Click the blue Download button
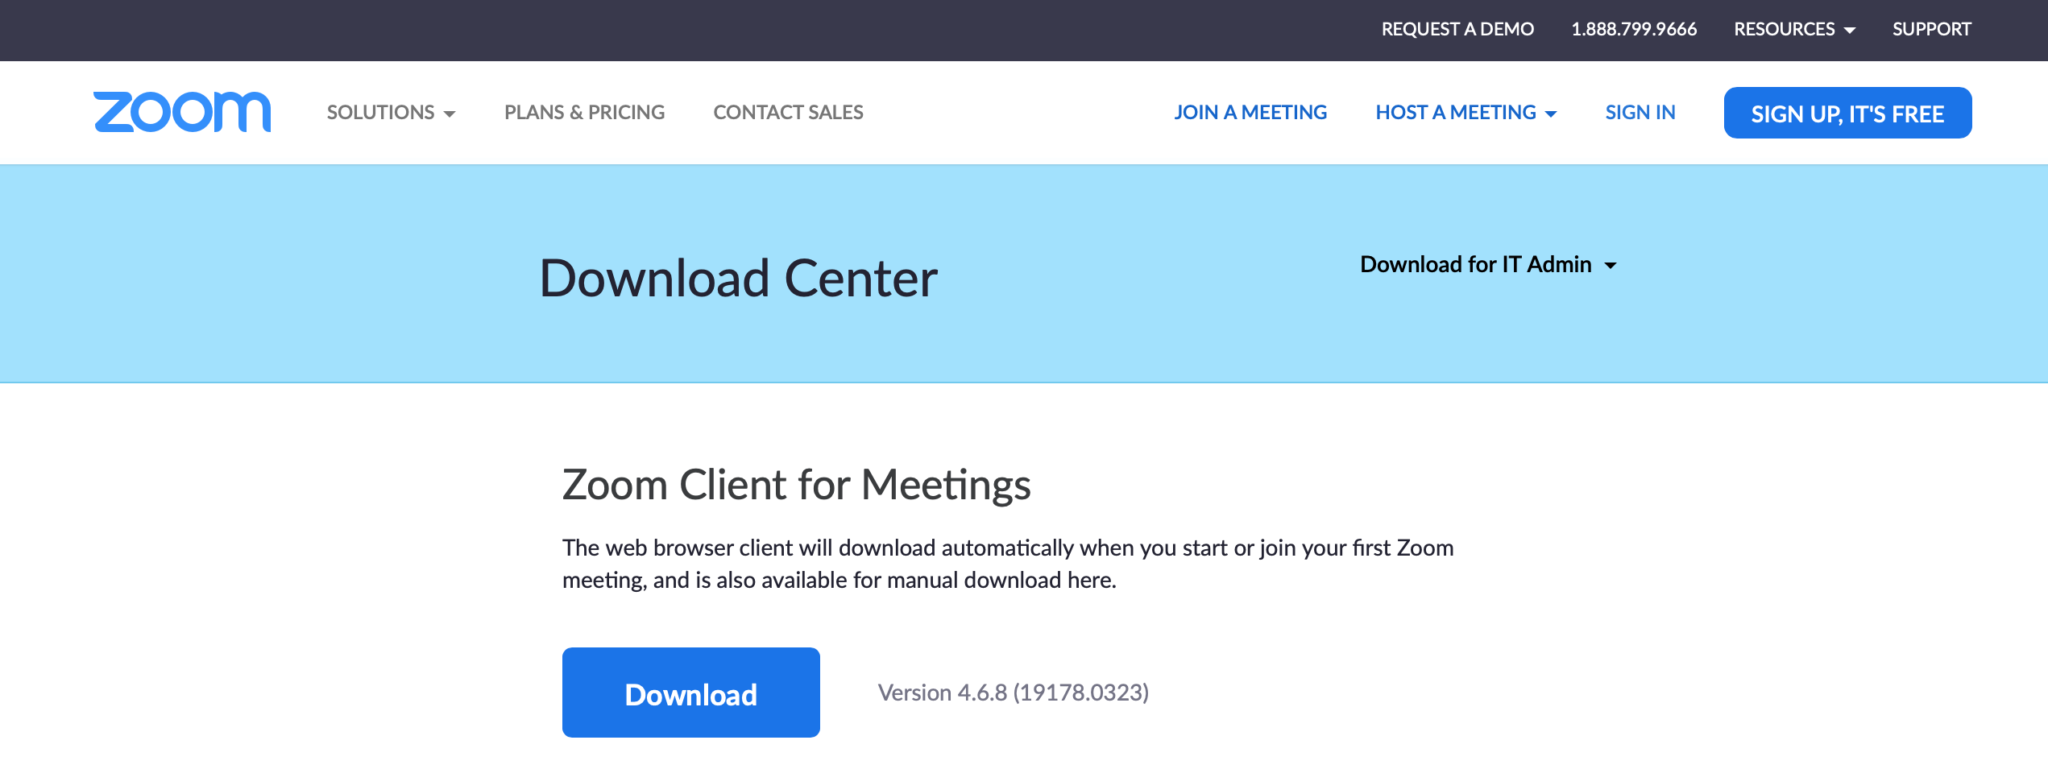This screenshot has width=2048, height=765. coord(690,693)
